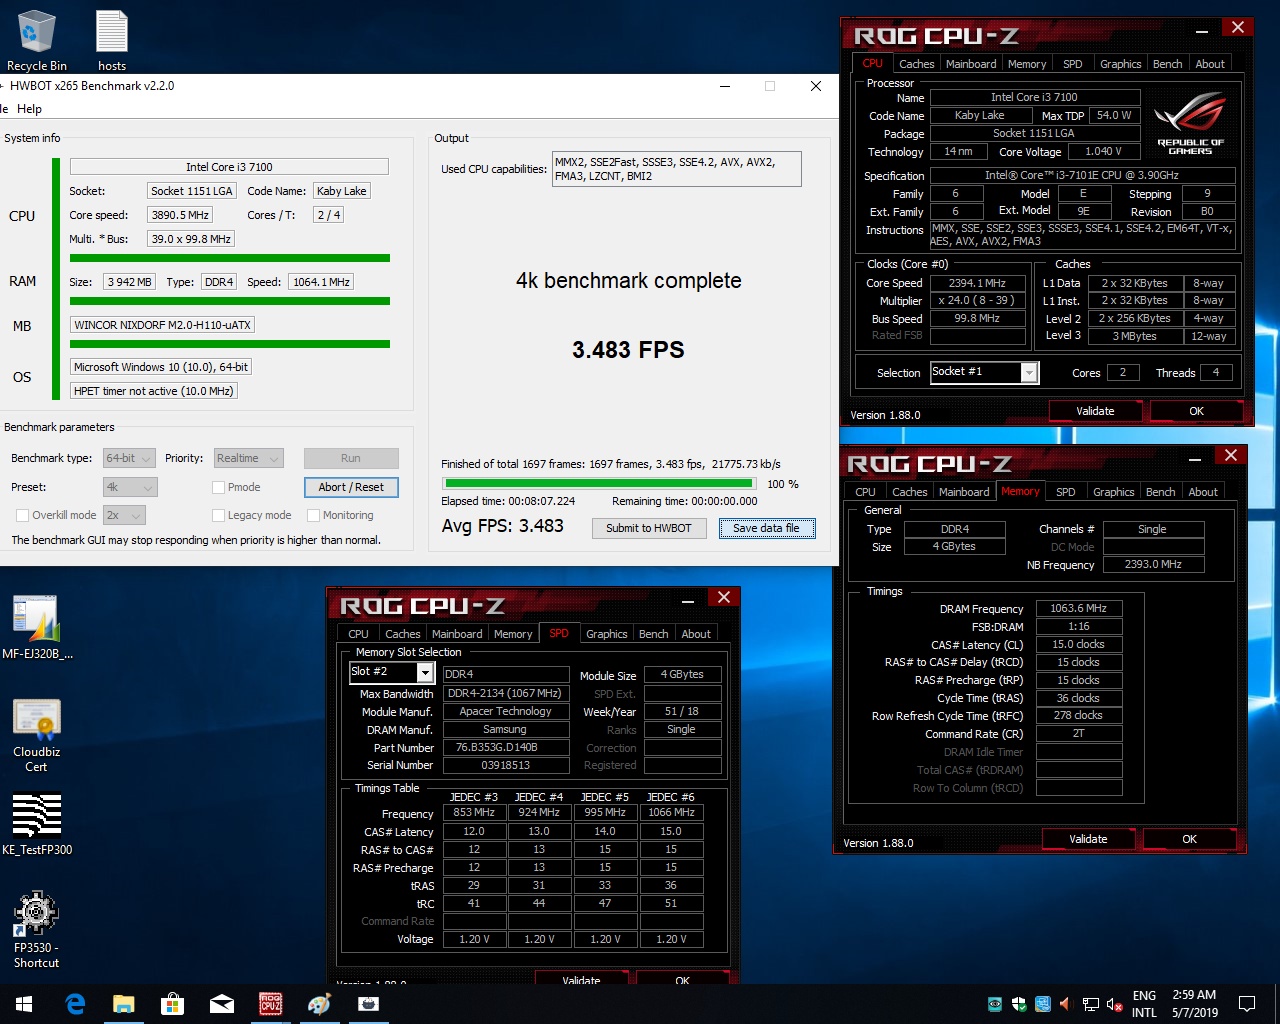Switch to ROG CPU-Z taskbar icon
This screenshot has width=1280, height=1024.
(x=270, y=1004)
